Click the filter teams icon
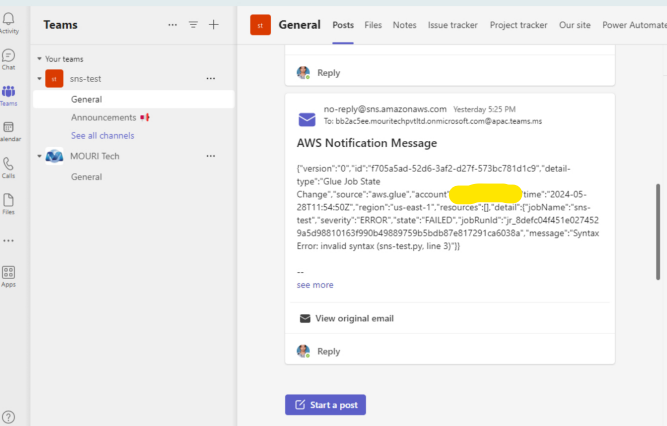 [x=193, y=25]
